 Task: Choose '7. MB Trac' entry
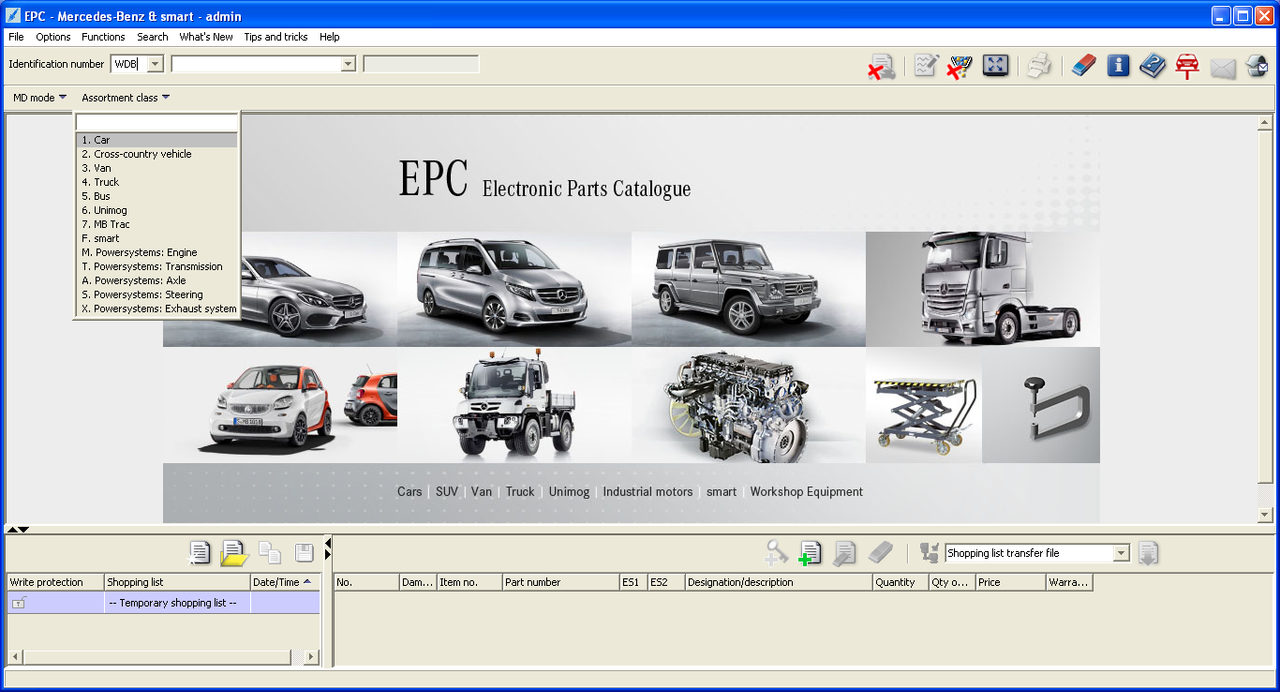(x=157, y=224)
